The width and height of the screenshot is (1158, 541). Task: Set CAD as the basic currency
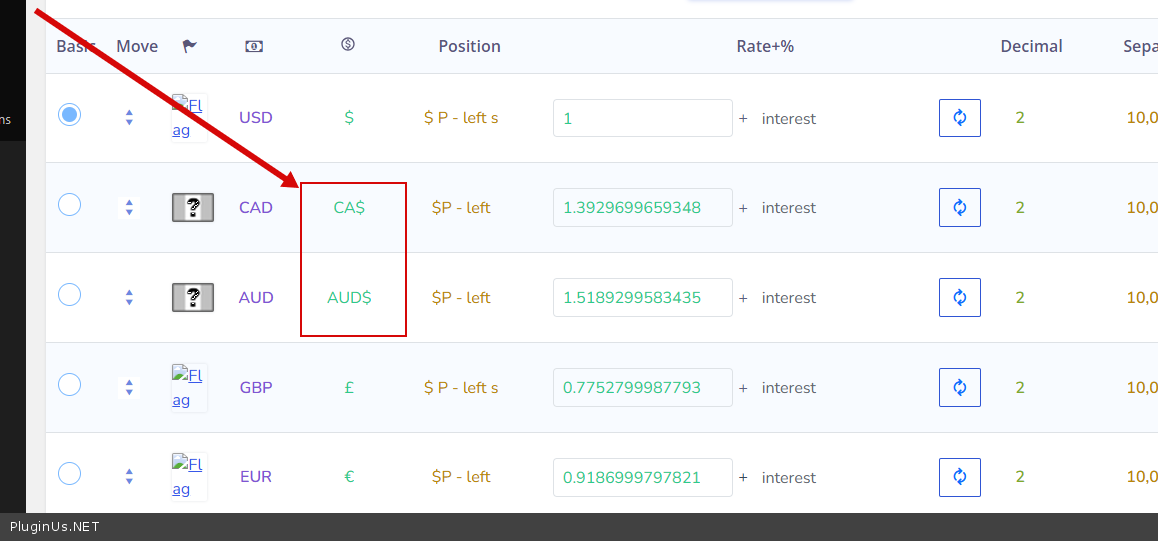click(69, 205)
